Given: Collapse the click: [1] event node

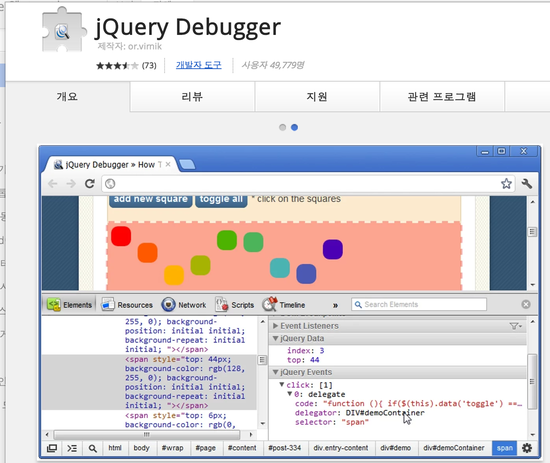Looking at the screenshot, I should pyautogui.click(x=282, y=385).
